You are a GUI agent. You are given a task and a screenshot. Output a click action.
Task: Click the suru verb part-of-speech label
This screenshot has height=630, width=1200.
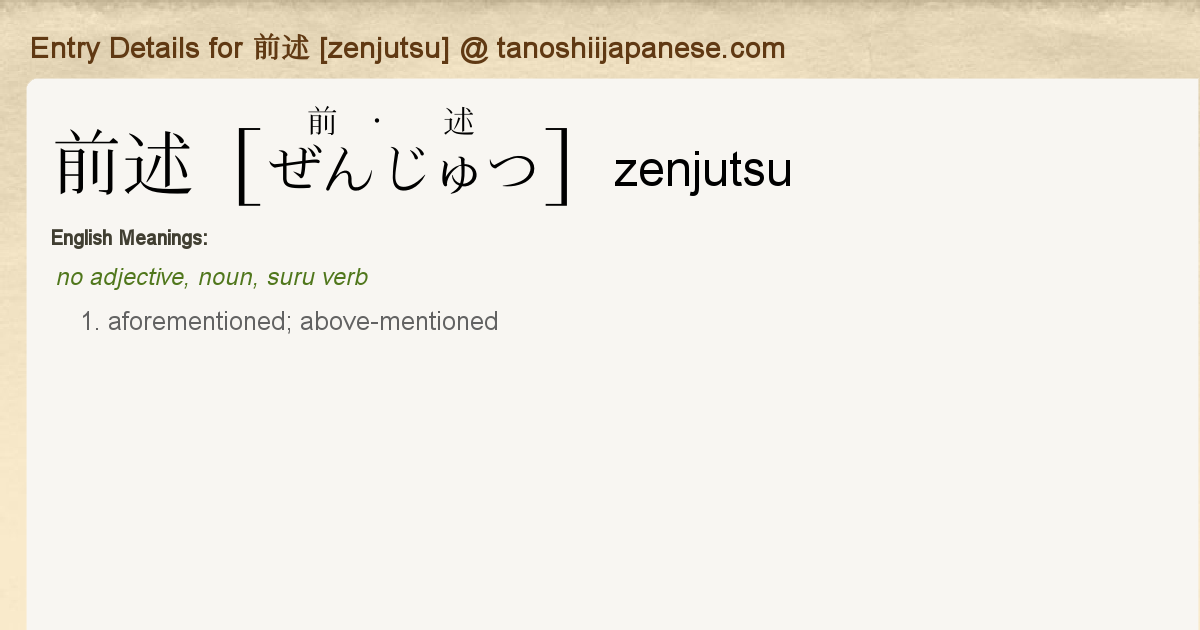point(317,277)
